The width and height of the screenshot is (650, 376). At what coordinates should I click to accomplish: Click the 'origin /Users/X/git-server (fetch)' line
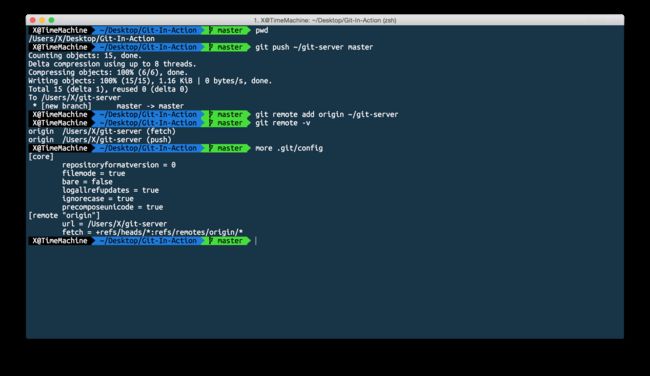click(102, 131)
